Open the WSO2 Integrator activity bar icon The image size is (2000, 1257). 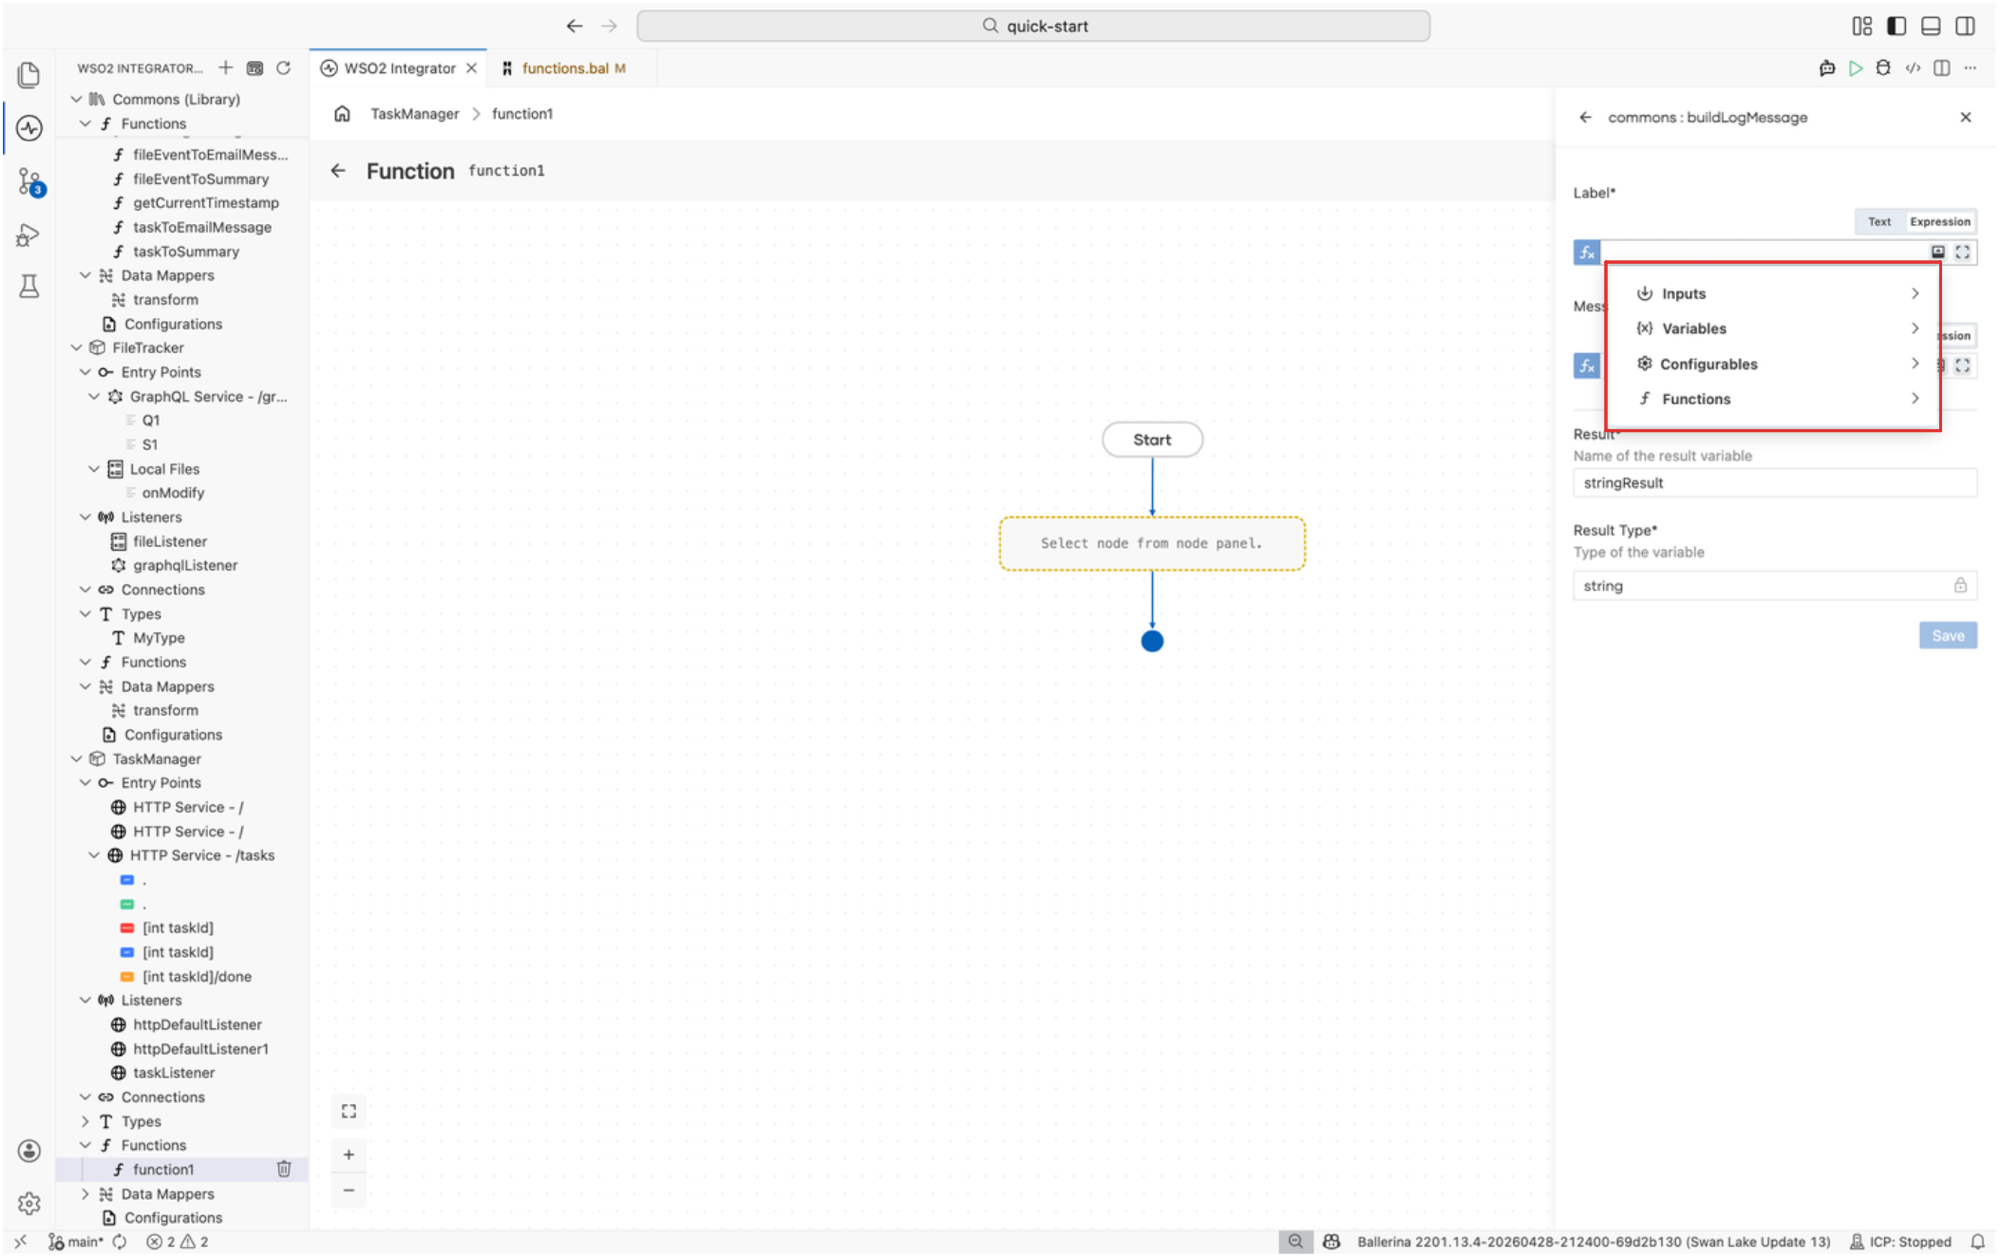click(x=29, y=128)
